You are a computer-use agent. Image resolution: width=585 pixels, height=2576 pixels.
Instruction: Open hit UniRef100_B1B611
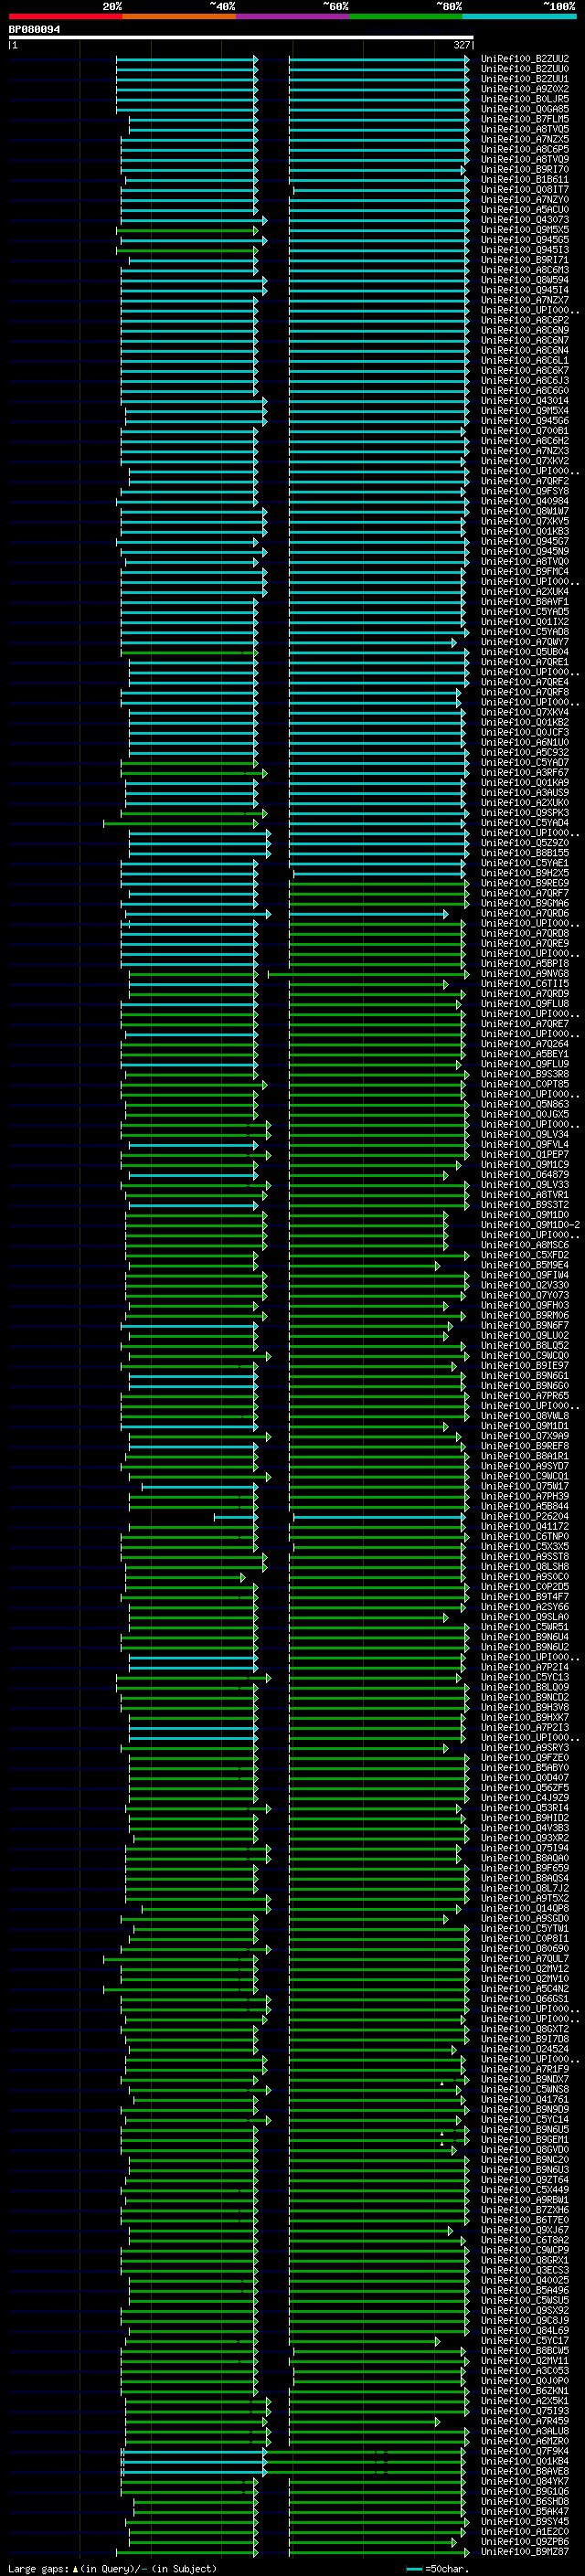[525, 180]
